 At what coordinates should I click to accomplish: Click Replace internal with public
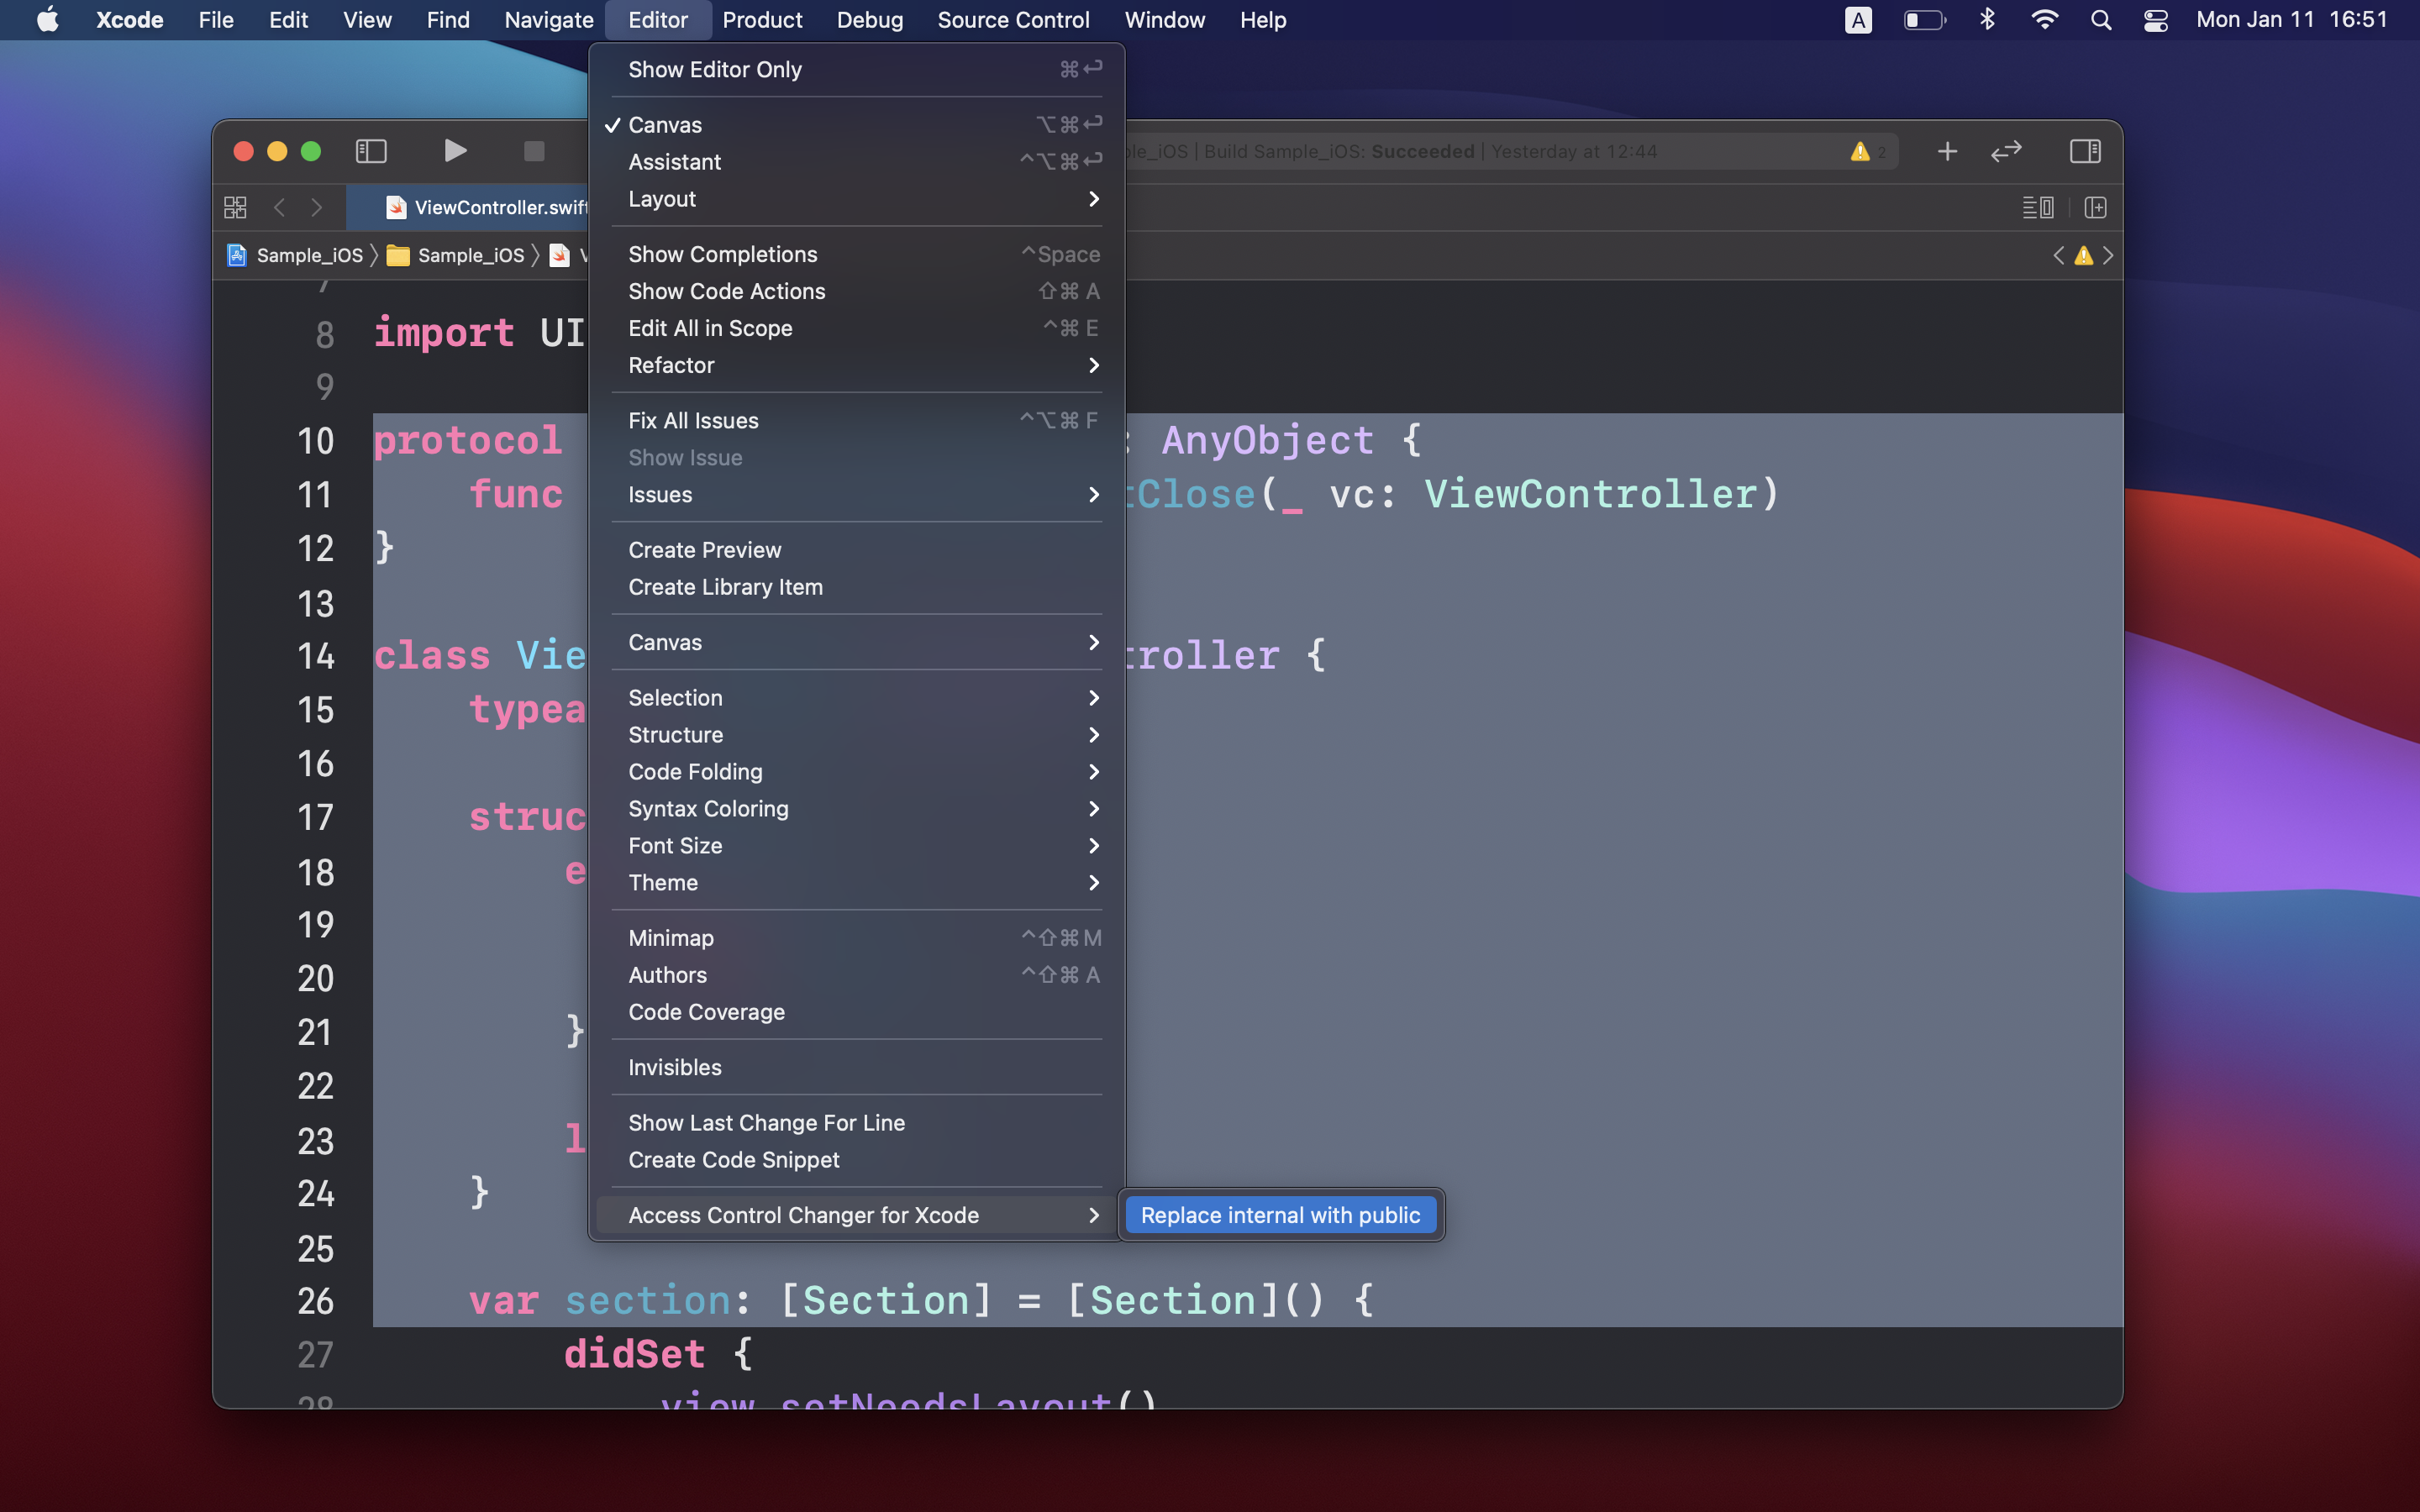[x=1280, y=1215]
